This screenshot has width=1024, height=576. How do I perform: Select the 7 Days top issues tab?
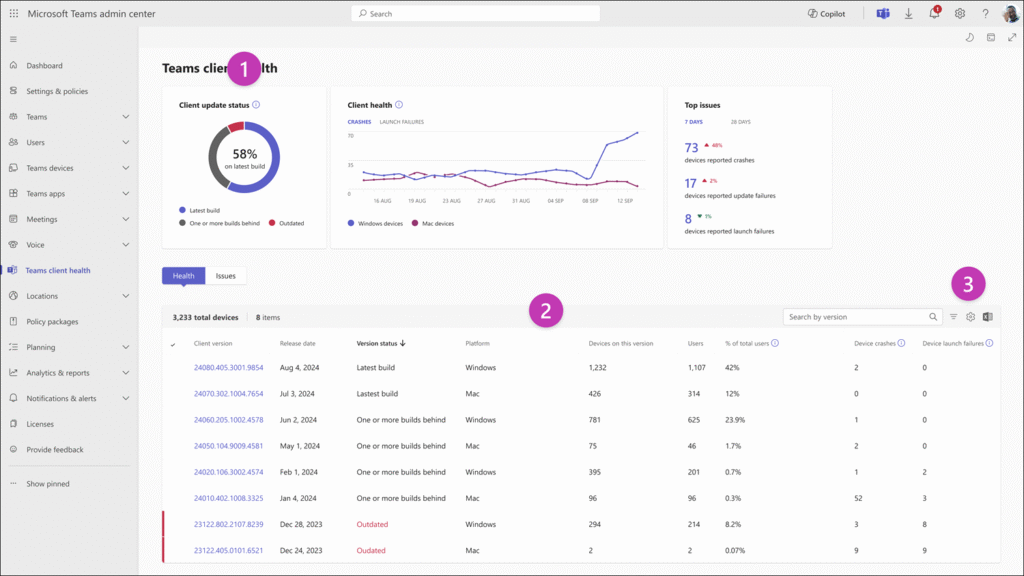tap(694, 122)
